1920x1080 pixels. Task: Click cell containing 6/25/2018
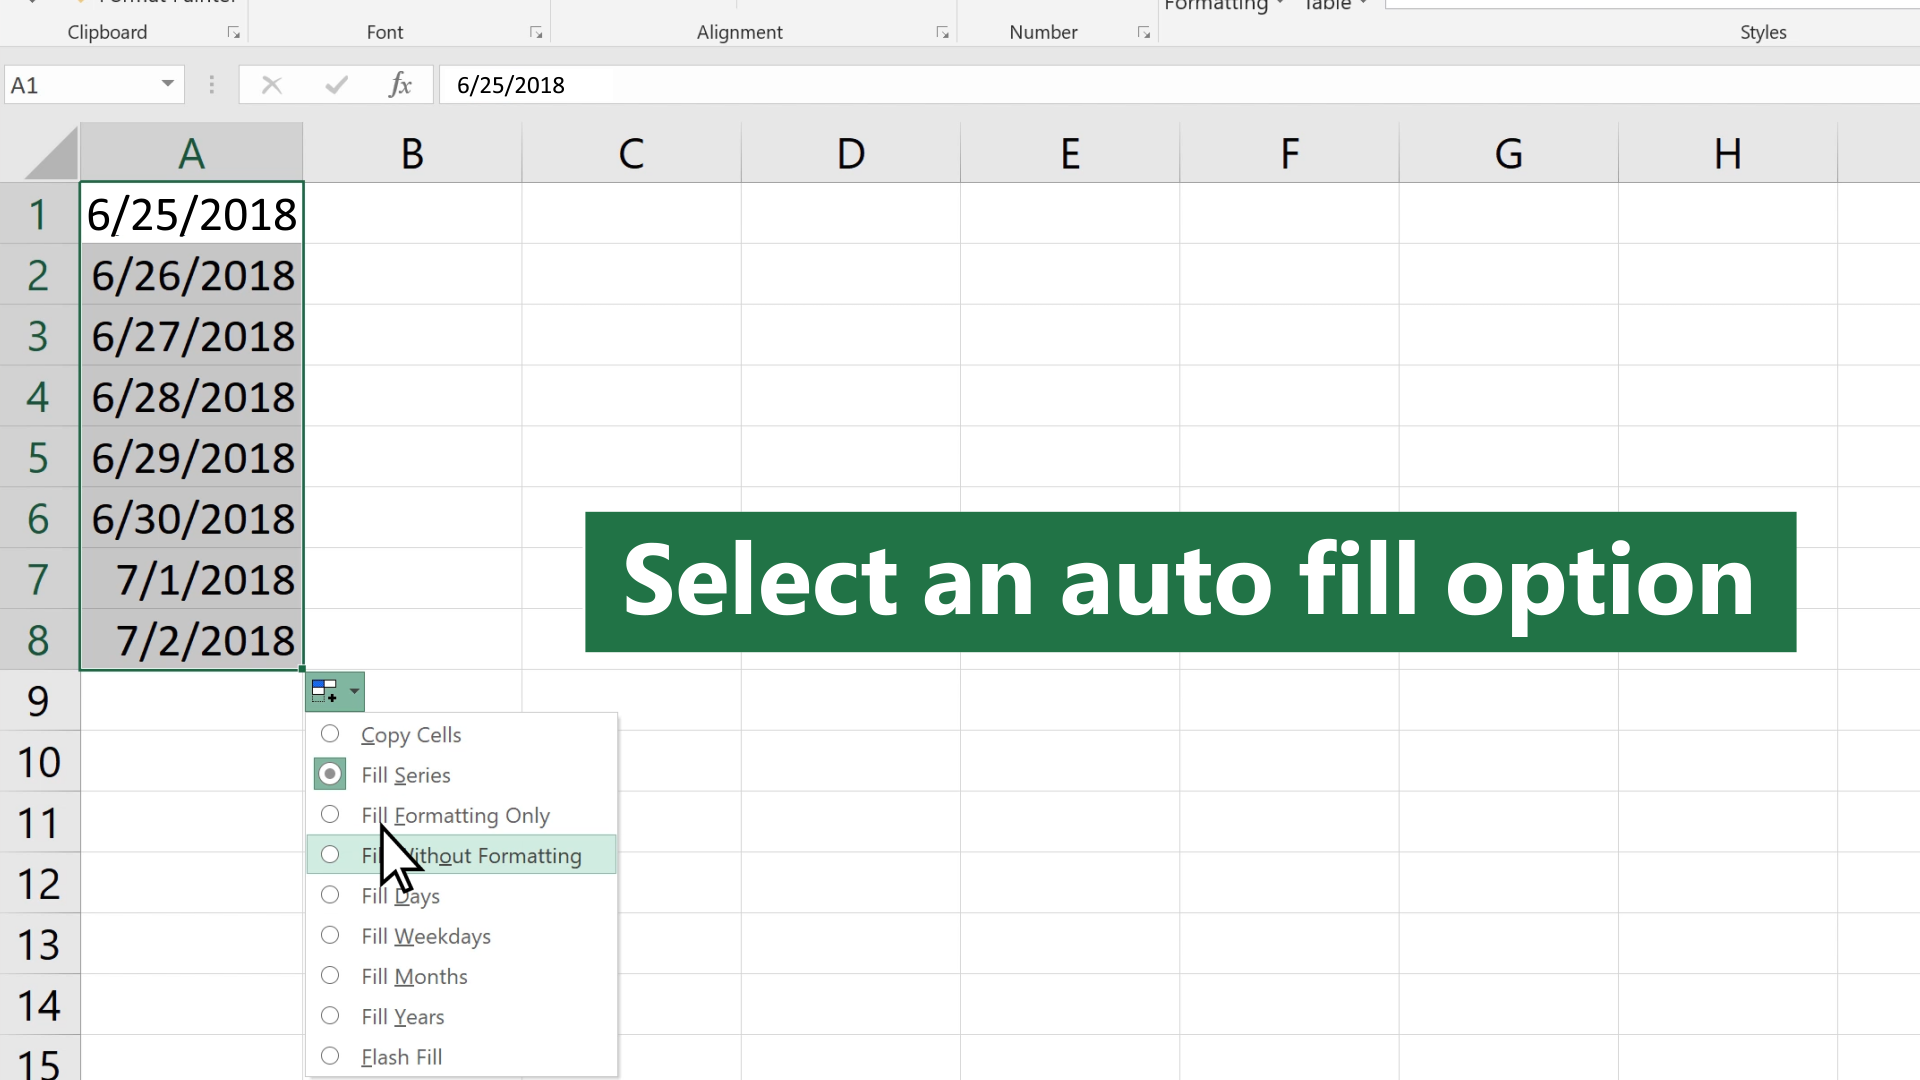[191, 214]
